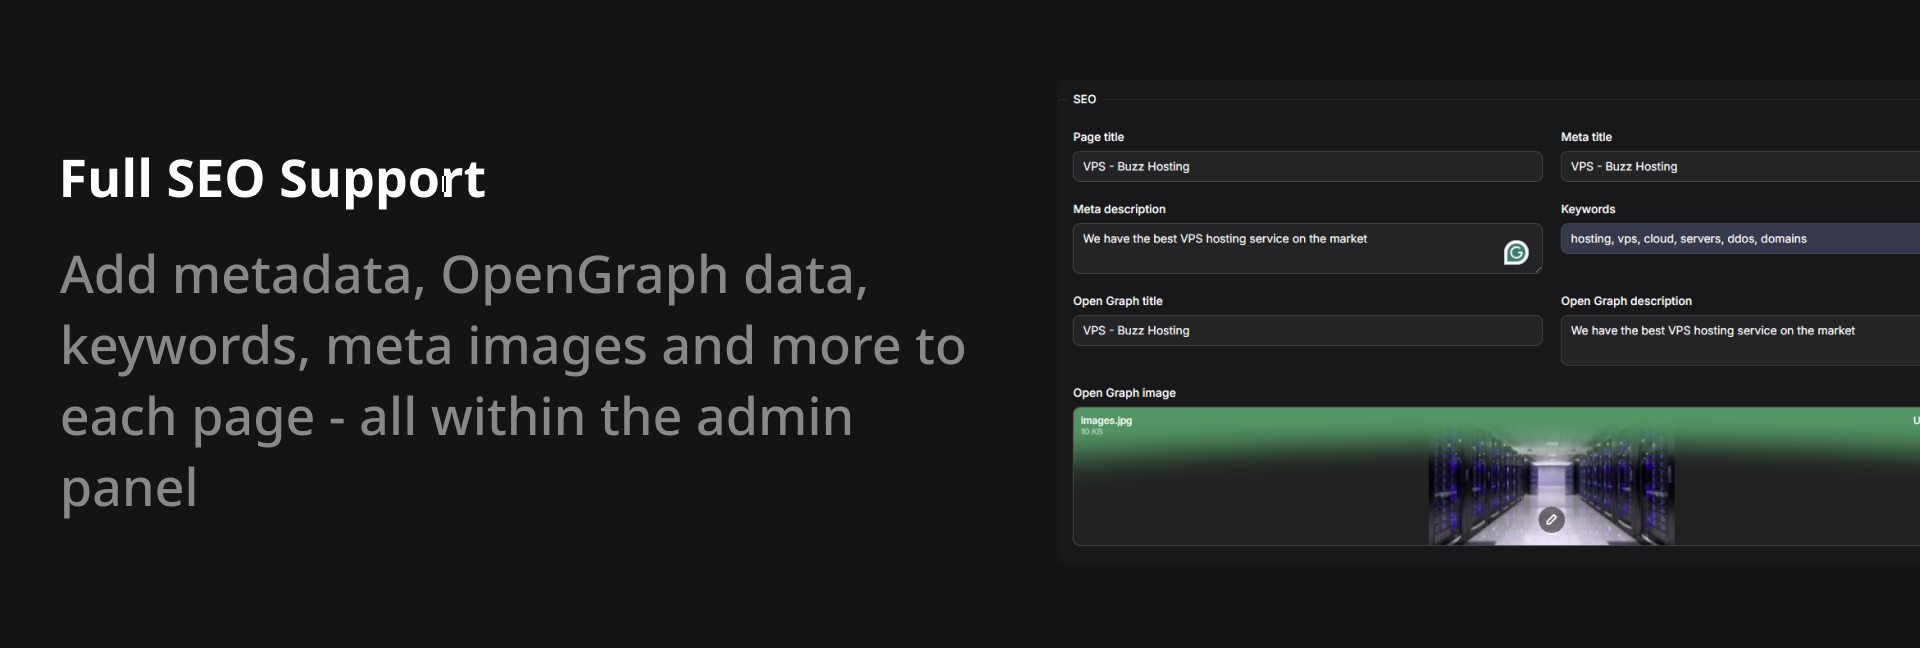Click the images.jpg file name
The width and height of the screenshot is (1920, 648).
(x=1106, y=421)
